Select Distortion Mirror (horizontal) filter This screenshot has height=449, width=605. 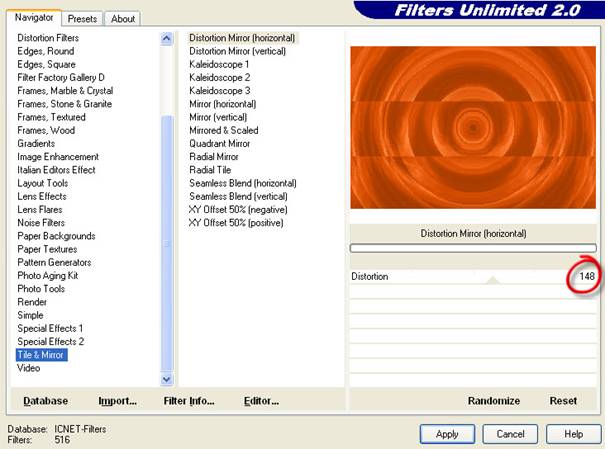[x=242, y=38]
